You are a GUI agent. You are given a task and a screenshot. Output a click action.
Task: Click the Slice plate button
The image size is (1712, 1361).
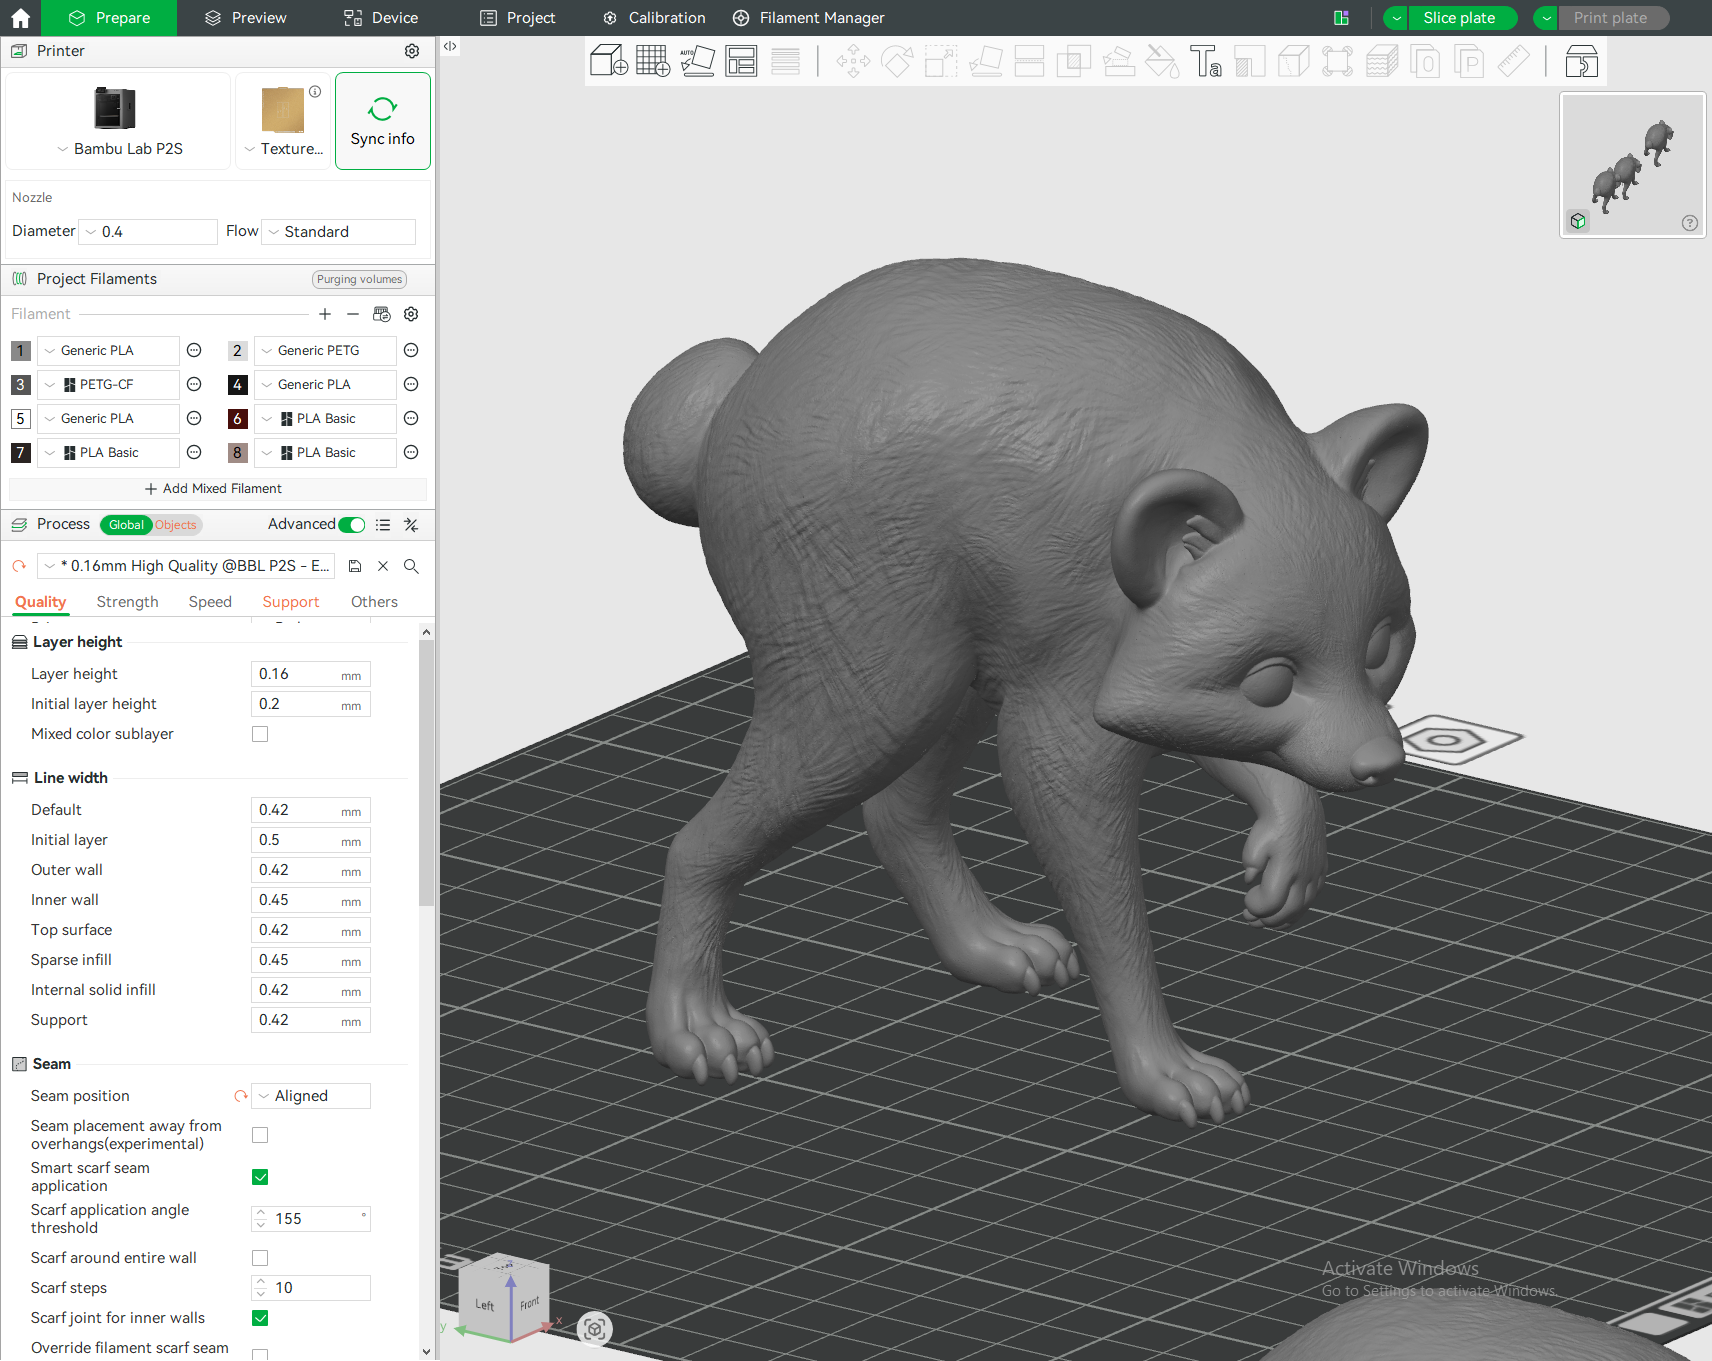point(1460,18)
